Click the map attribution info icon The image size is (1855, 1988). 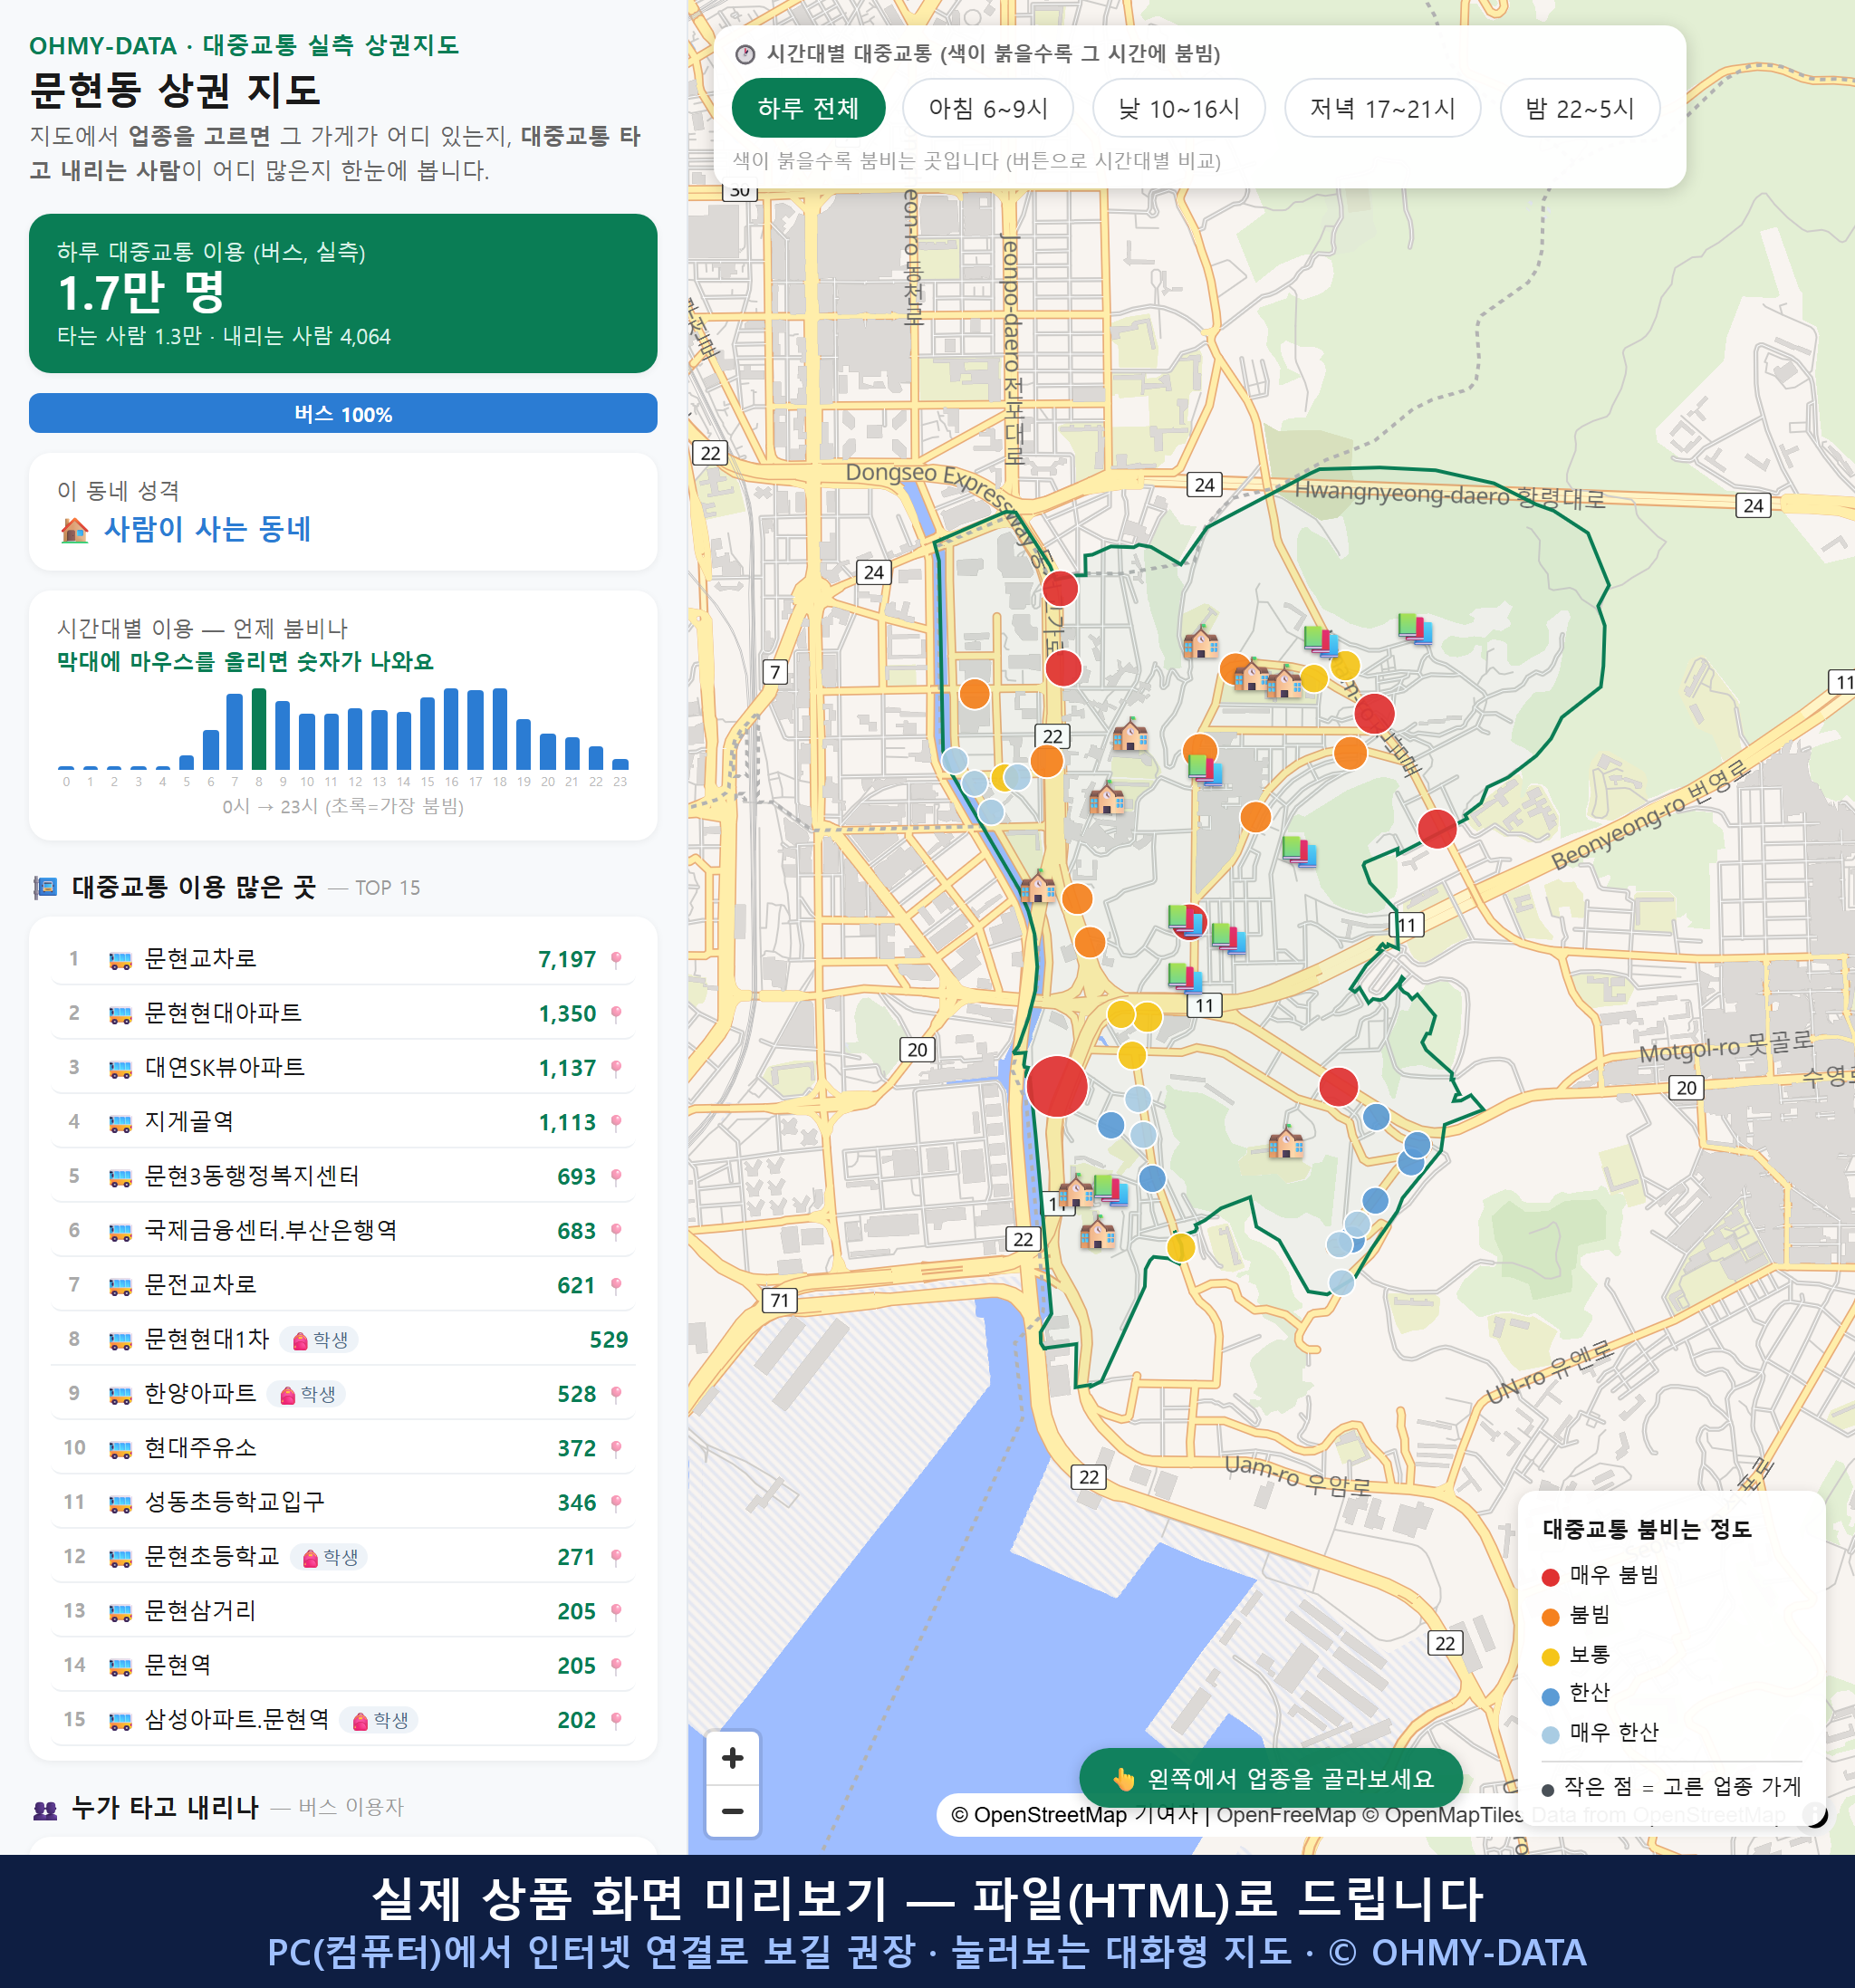pos(1815,1814)
